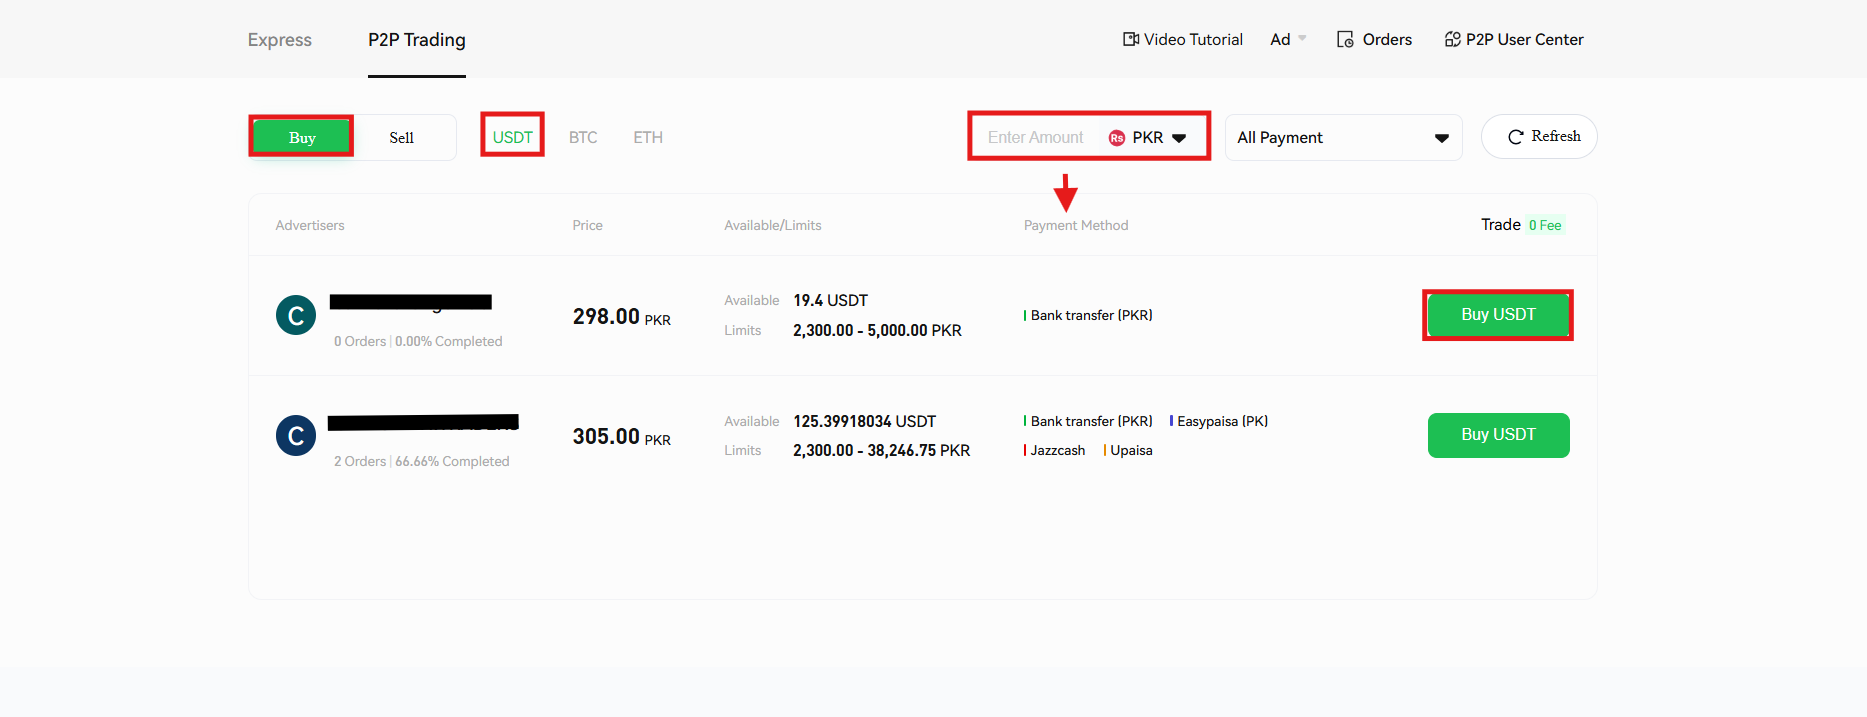Viewport: 1867px width, 717px height.
Task: Click the Price column header
Action: [587, 225]
